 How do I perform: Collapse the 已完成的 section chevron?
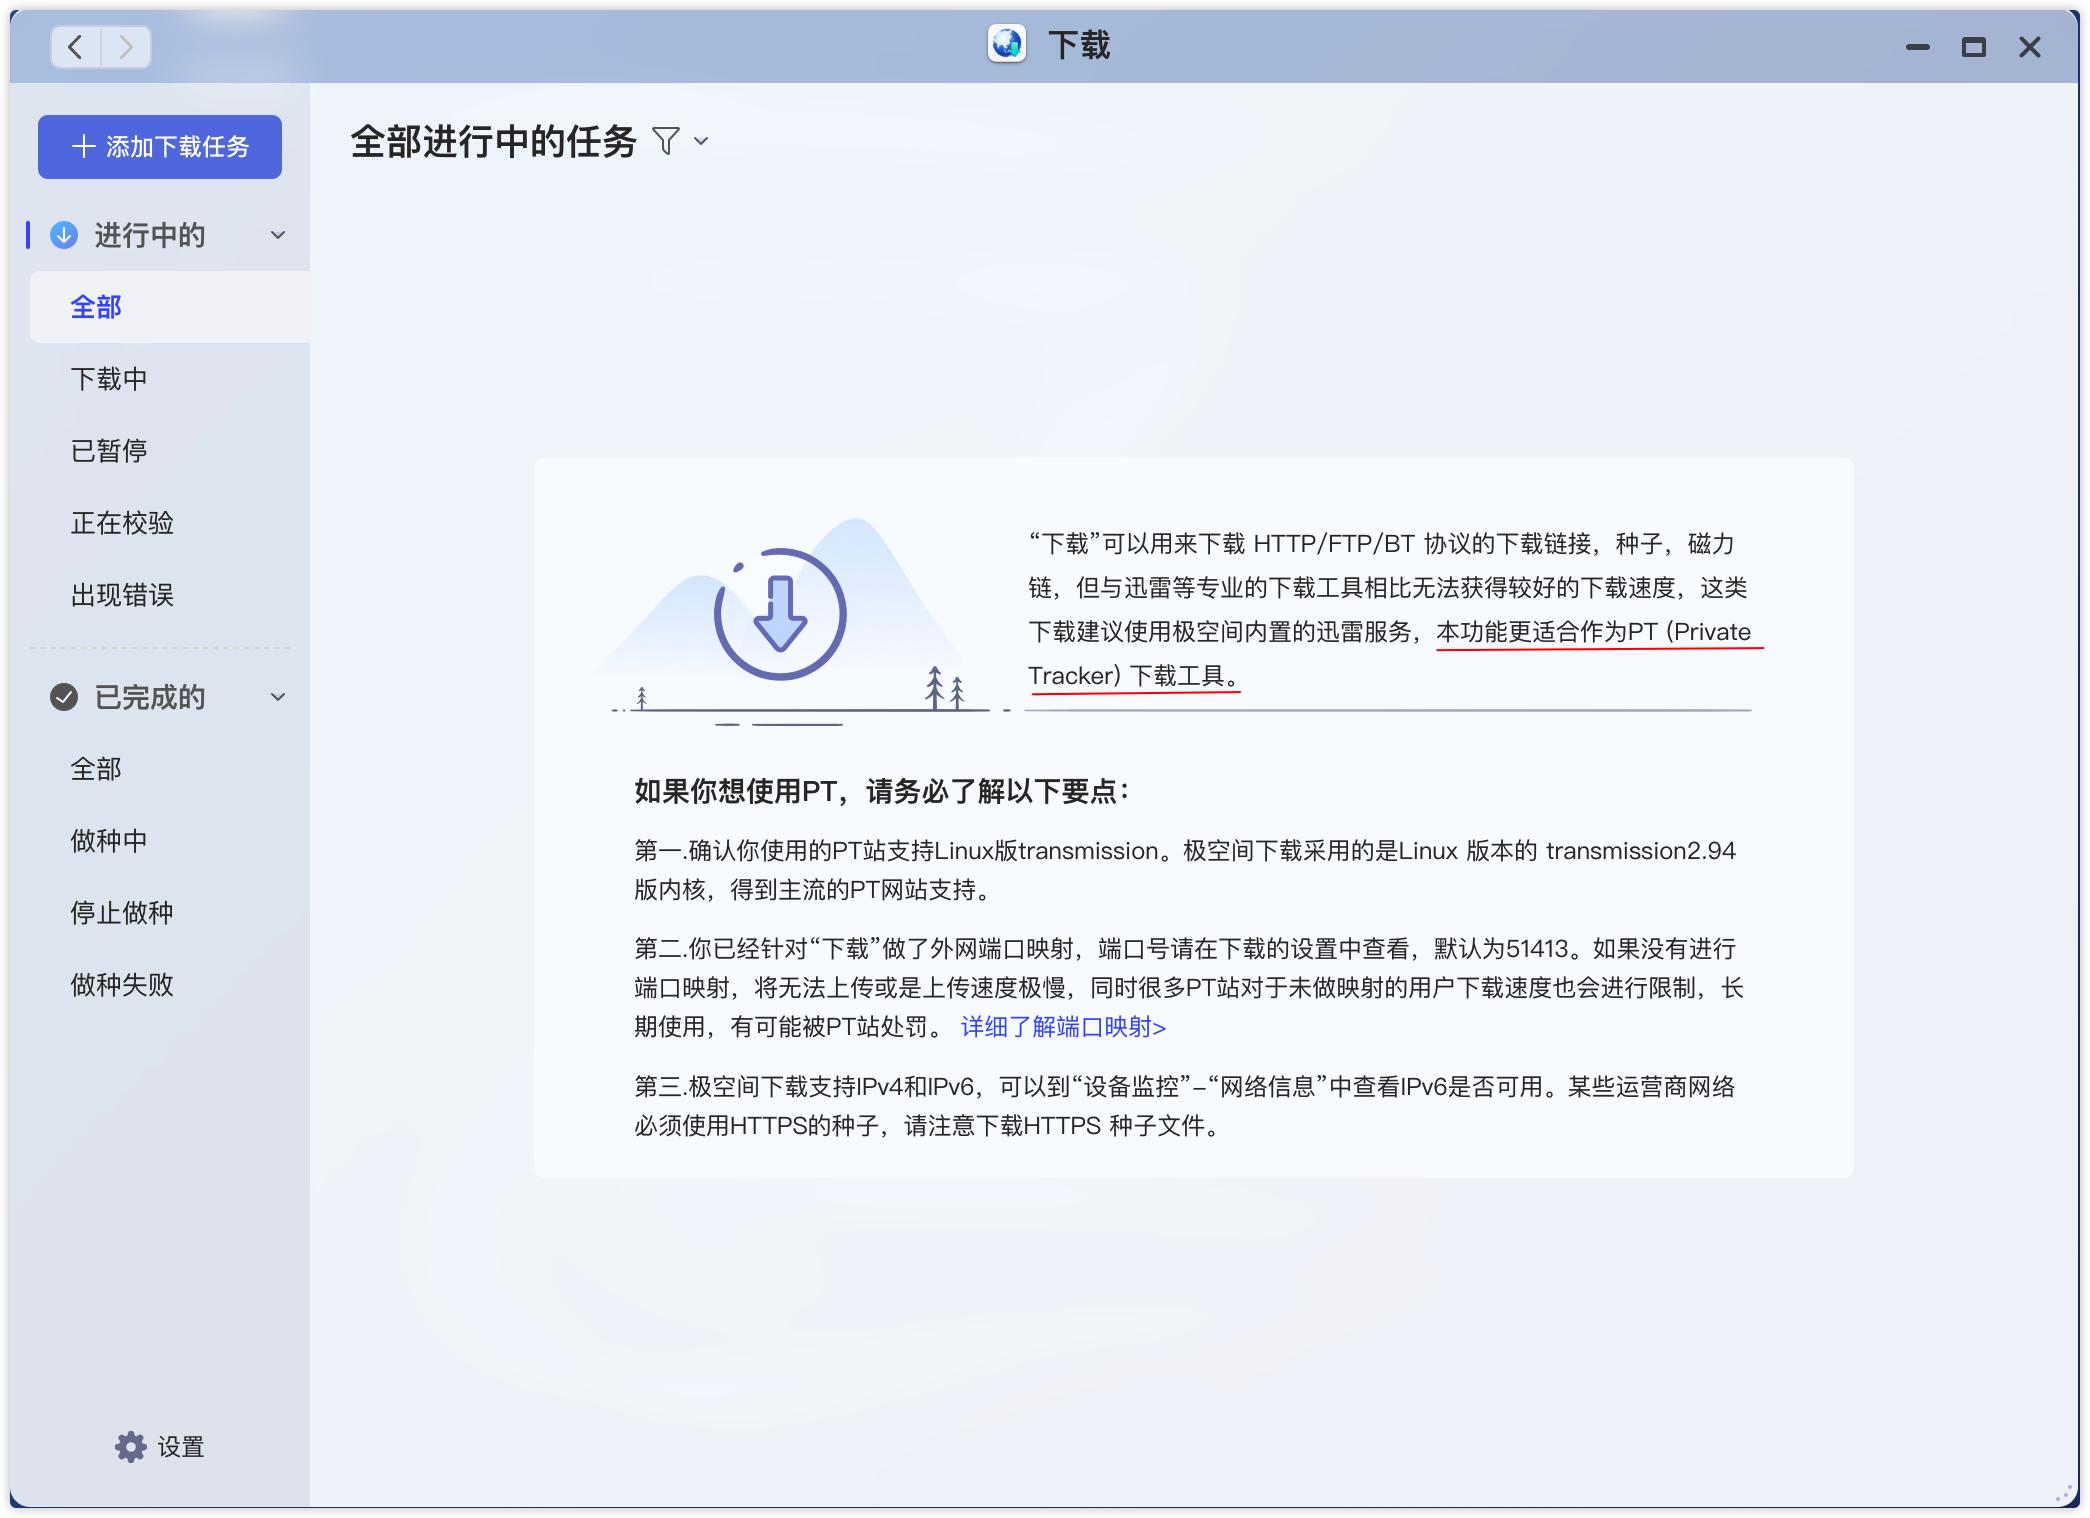click(277, 698)
